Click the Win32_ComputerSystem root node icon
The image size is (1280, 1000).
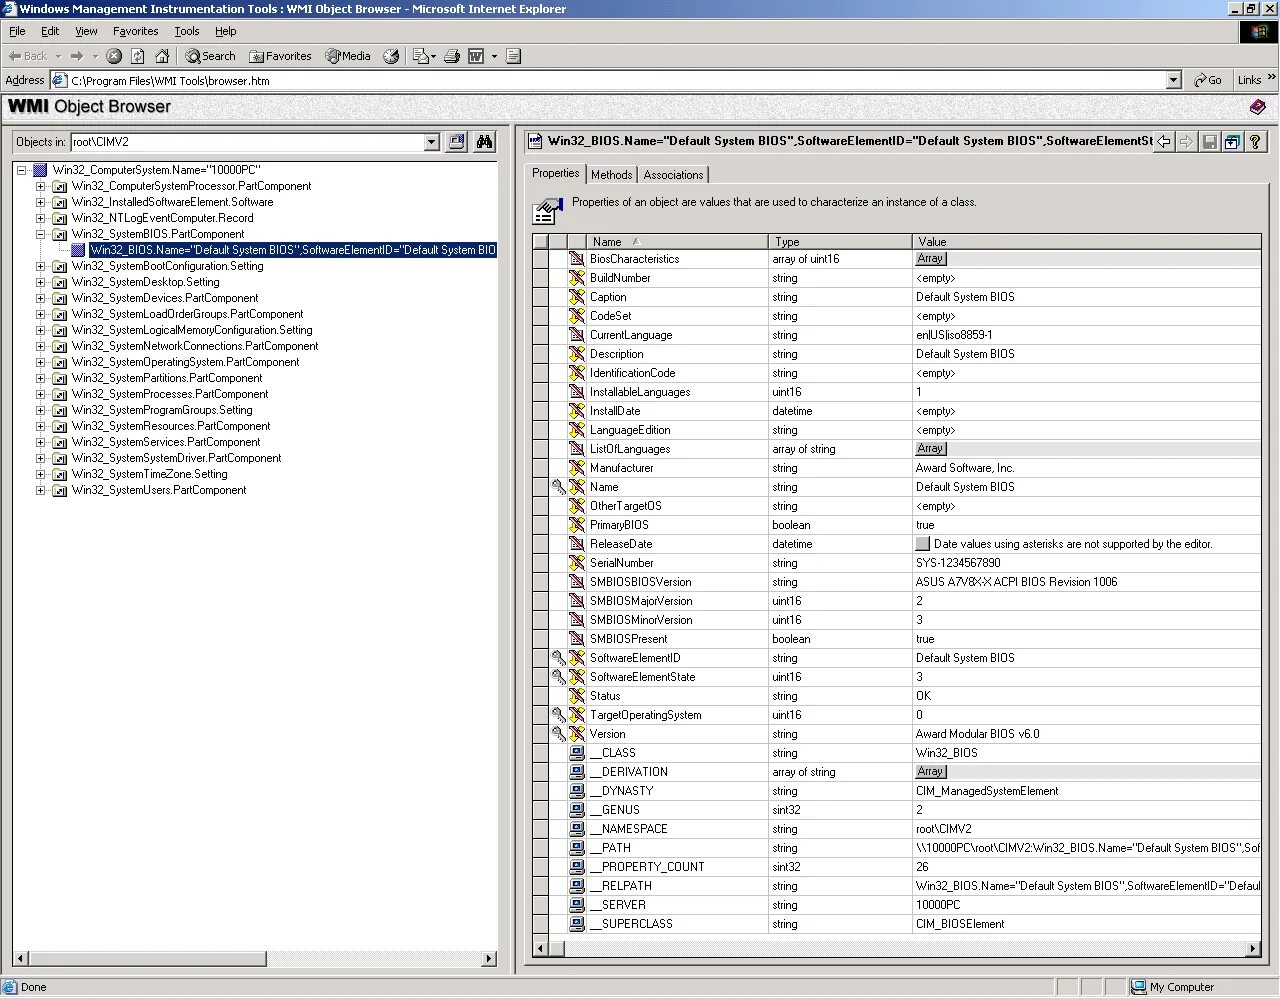click(40, 170)
